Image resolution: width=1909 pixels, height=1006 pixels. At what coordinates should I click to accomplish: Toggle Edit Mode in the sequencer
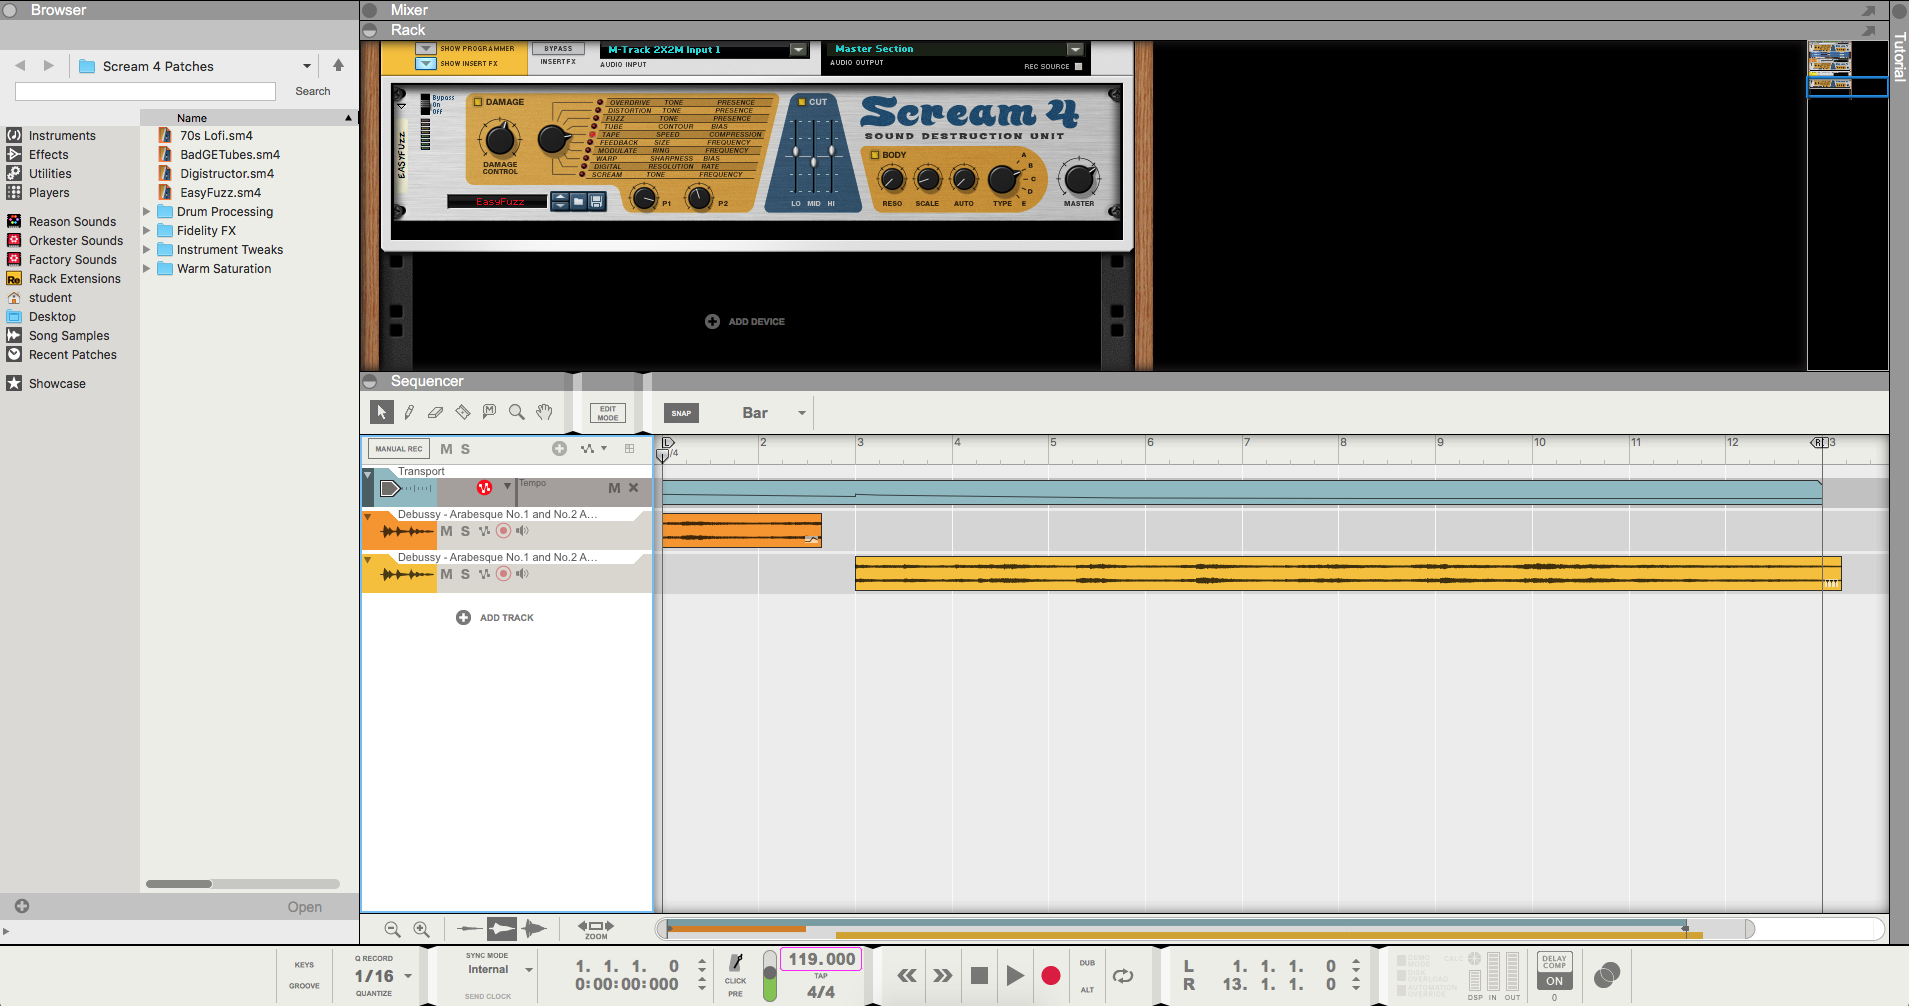click(608, 413)
